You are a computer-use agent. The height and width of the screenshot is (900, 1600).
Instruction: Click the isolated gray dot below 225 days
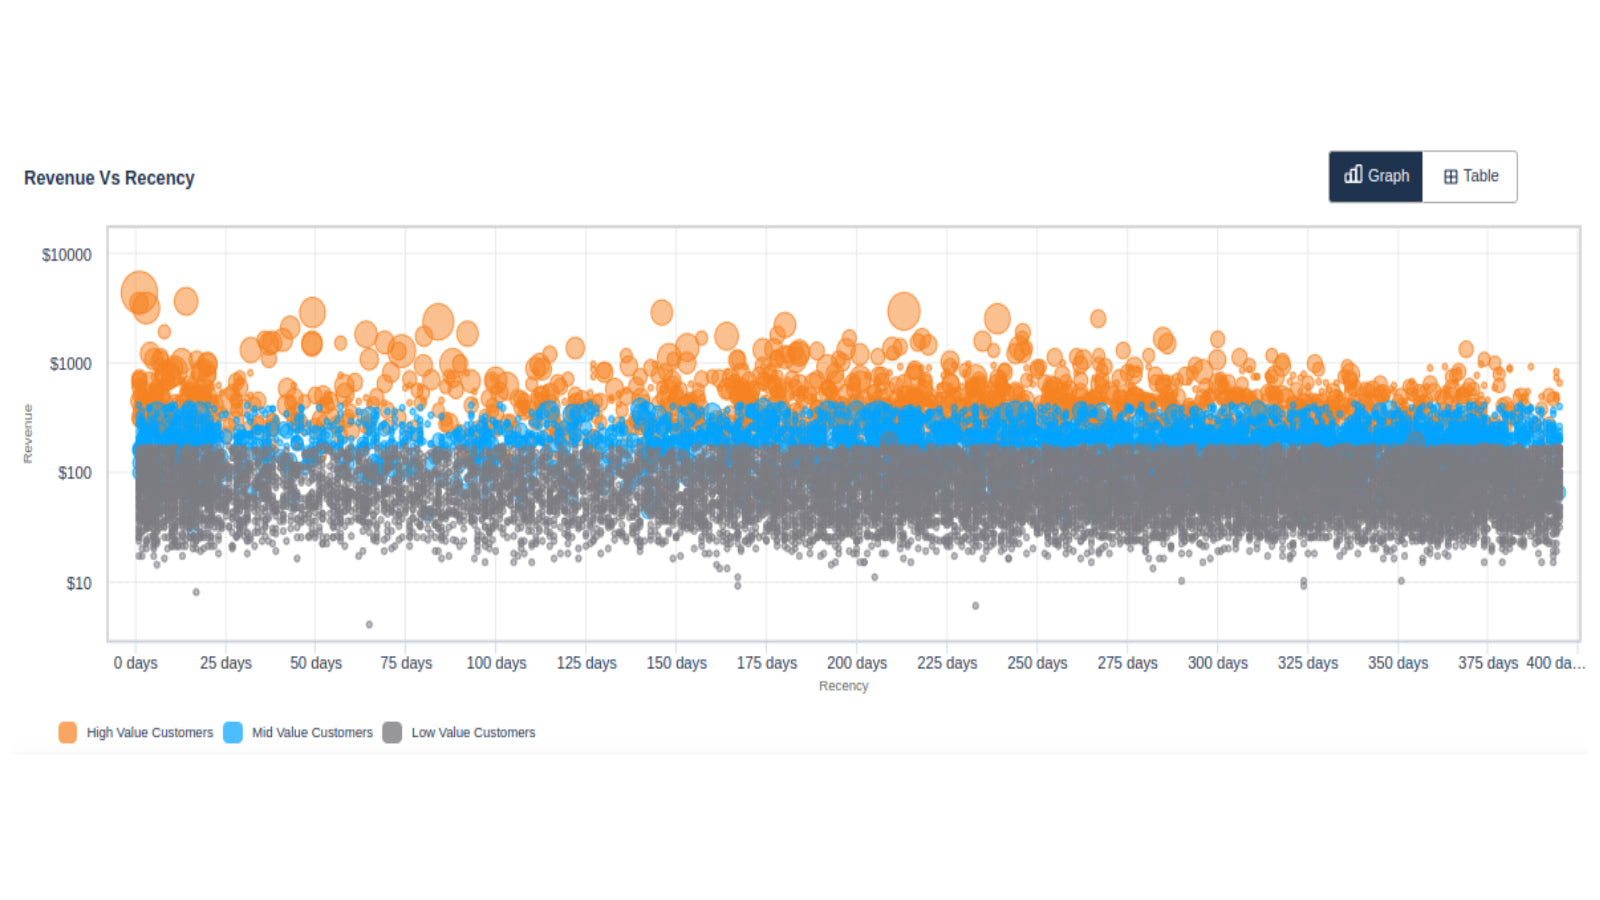point(976,606)
